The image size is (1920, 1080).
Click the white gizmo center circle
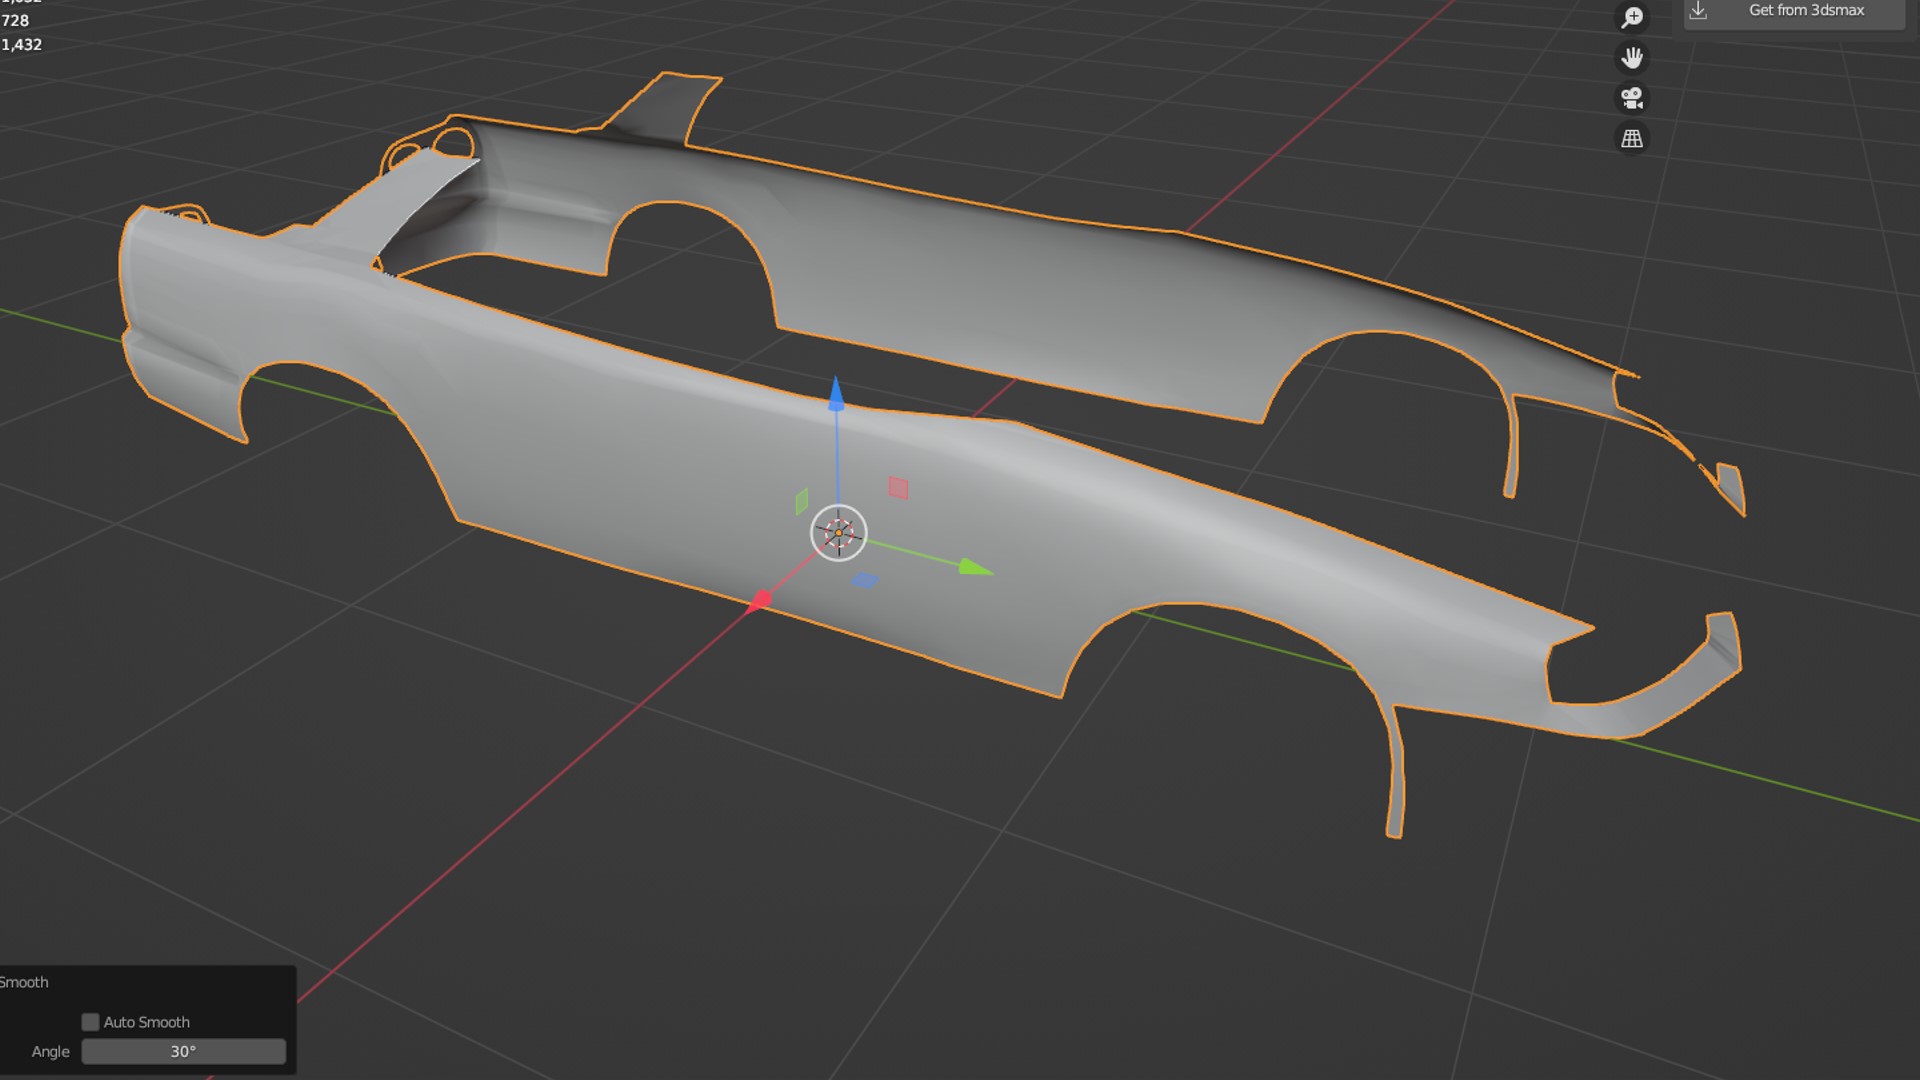[x=838, y=533]
